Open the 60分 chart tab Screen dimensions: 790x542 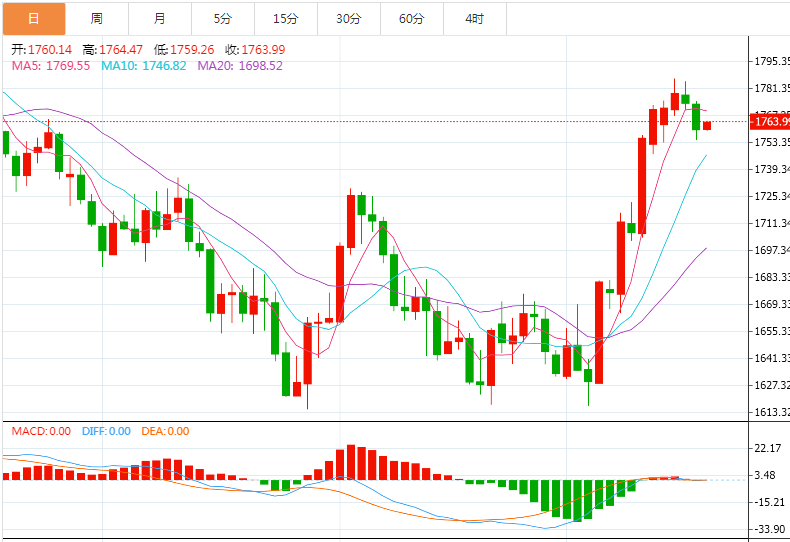pos(412,19)
